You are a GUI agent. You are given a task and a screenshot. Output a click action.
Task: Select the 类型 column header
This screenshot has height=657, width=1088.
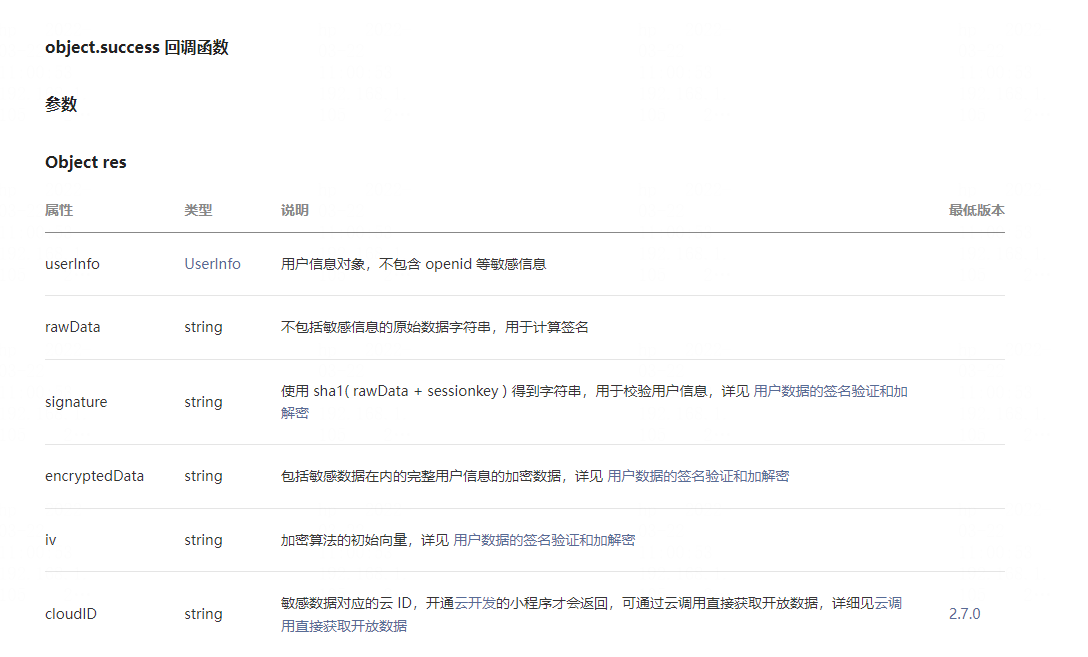coord(197,210)
